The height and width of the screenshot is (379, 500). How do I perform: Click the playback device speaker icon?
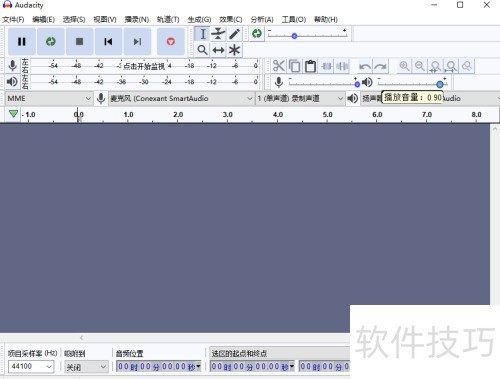click(353, 98)
